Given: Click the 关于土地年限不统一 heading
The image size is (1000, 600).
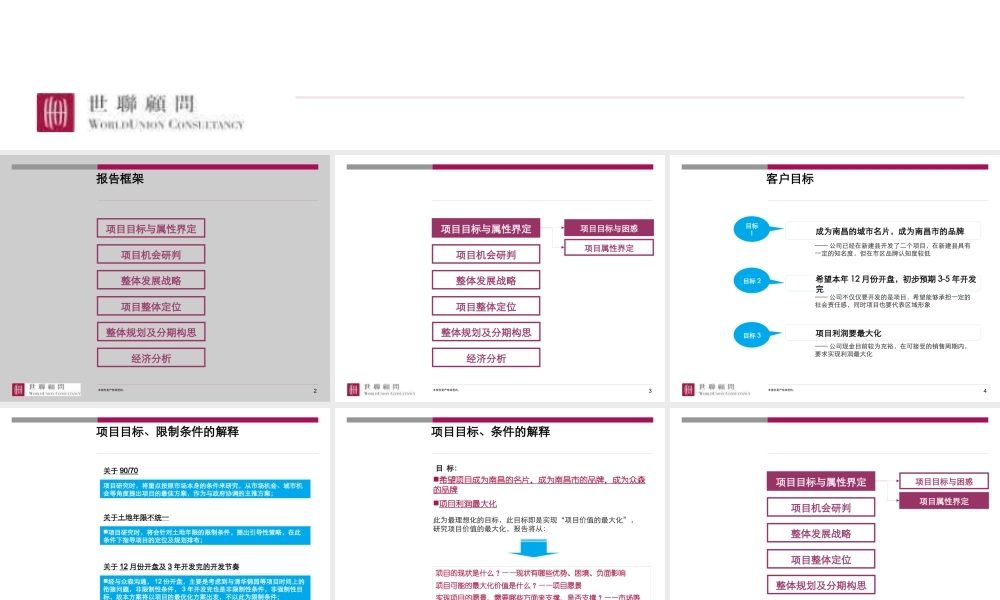Looking at the screenshot, I should pyautogui.click(x=136, y=518).
